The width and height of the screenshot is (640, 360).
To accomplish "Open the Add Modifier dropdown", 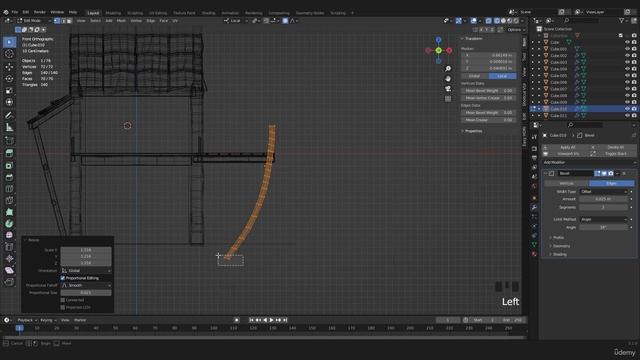I will [x=589, y=162].
